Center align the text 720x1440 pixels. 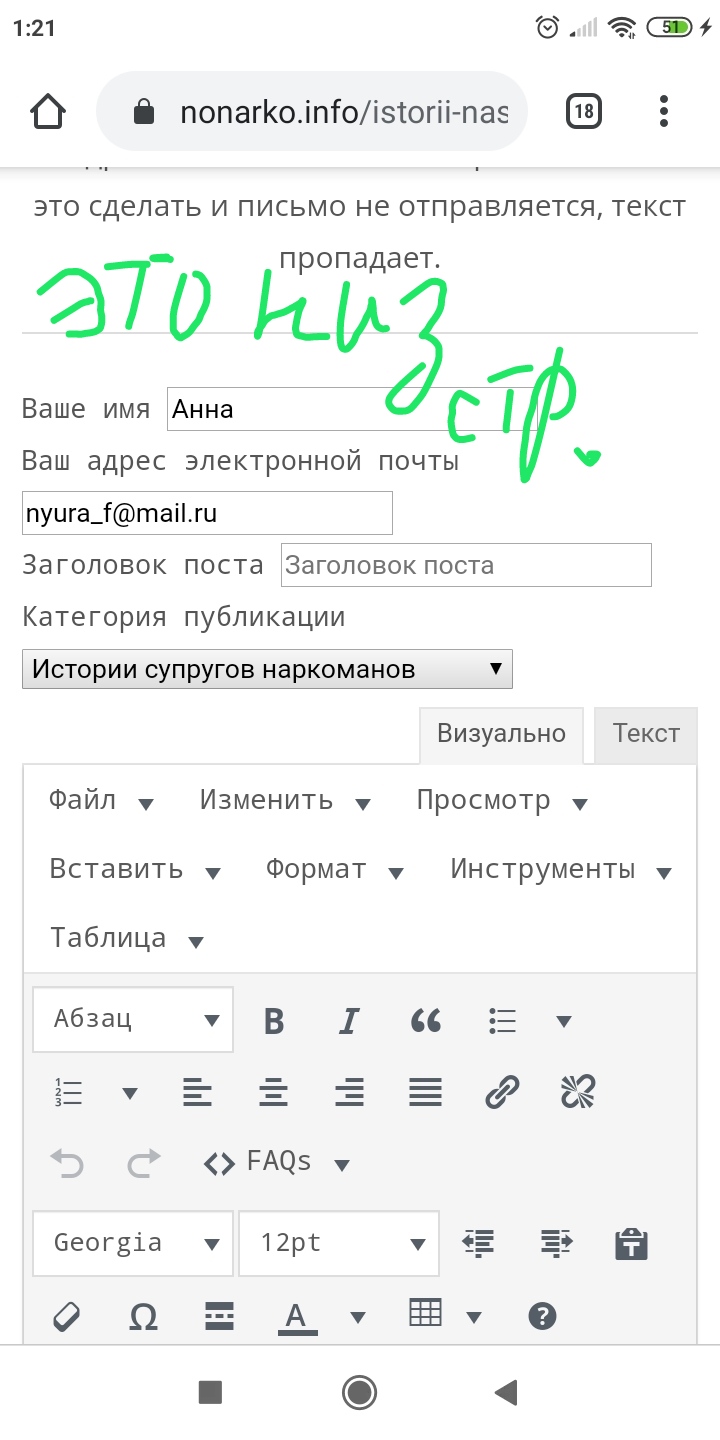pos(273,1092)
